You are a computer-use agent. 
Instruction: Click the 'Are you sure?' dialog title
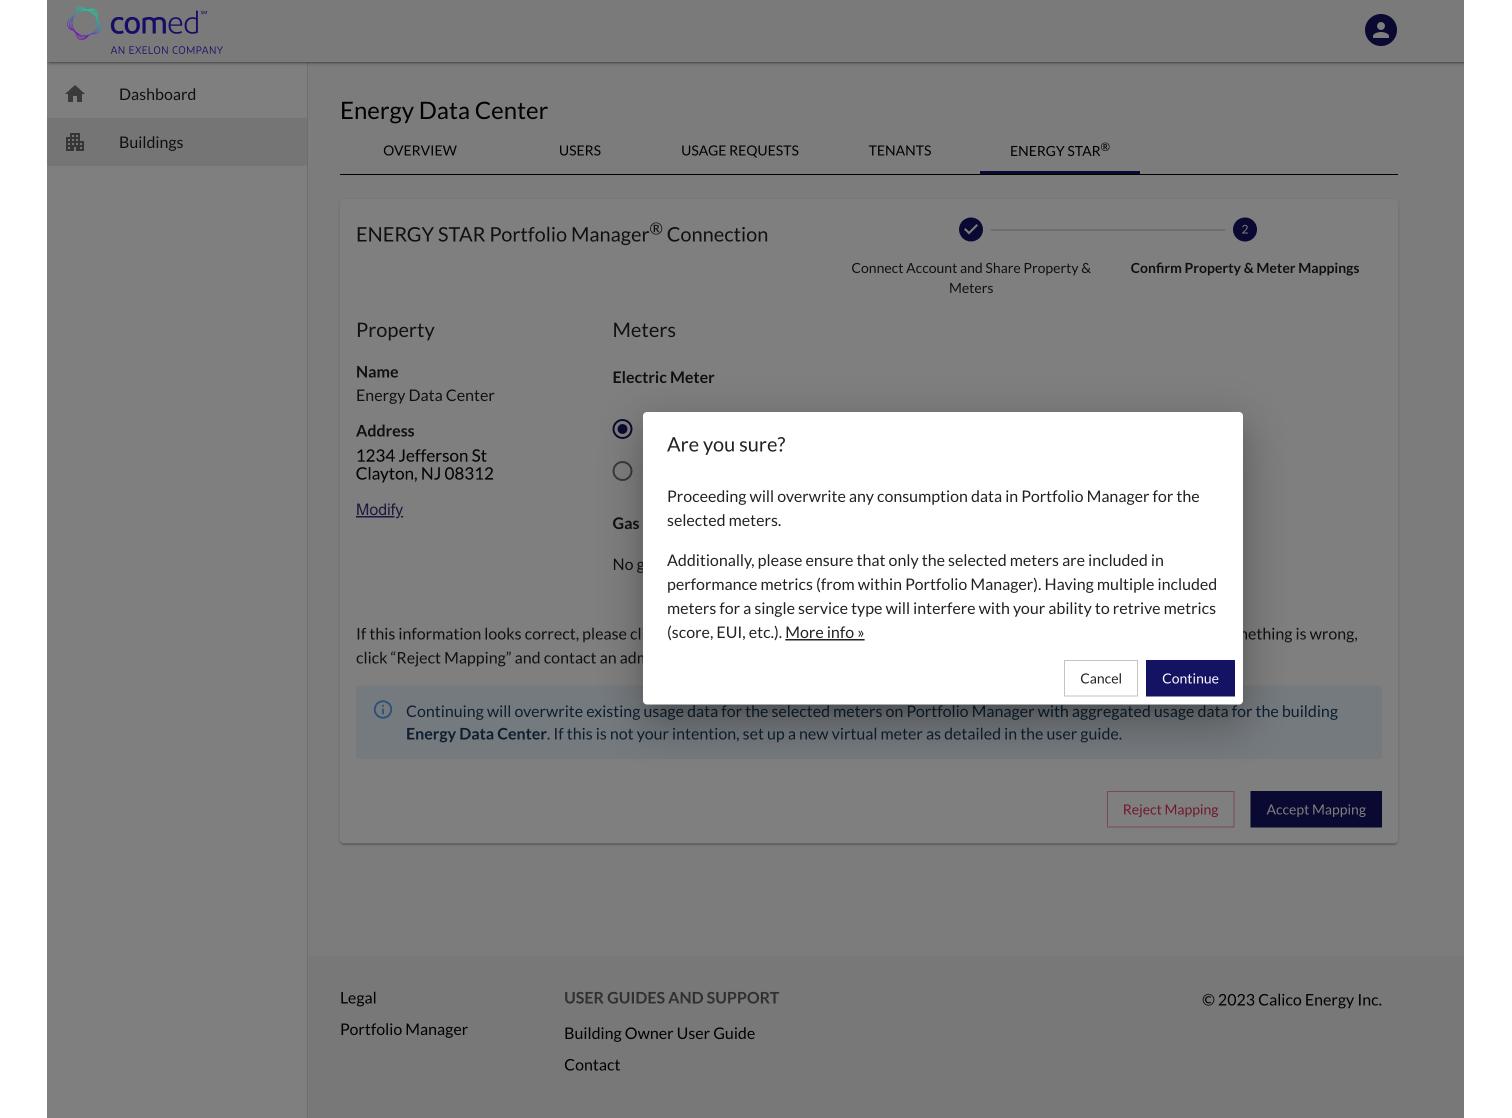[x=726, y=445]
